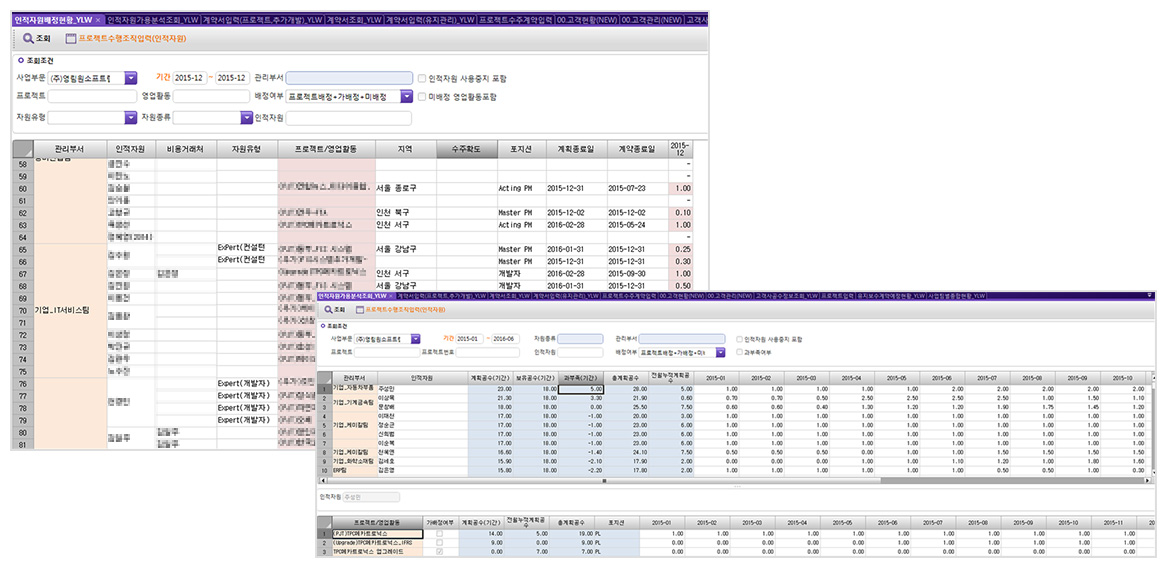Switch to 유지보수계약예정현황_YLW tab in the front window

click(x=889, y=296)
